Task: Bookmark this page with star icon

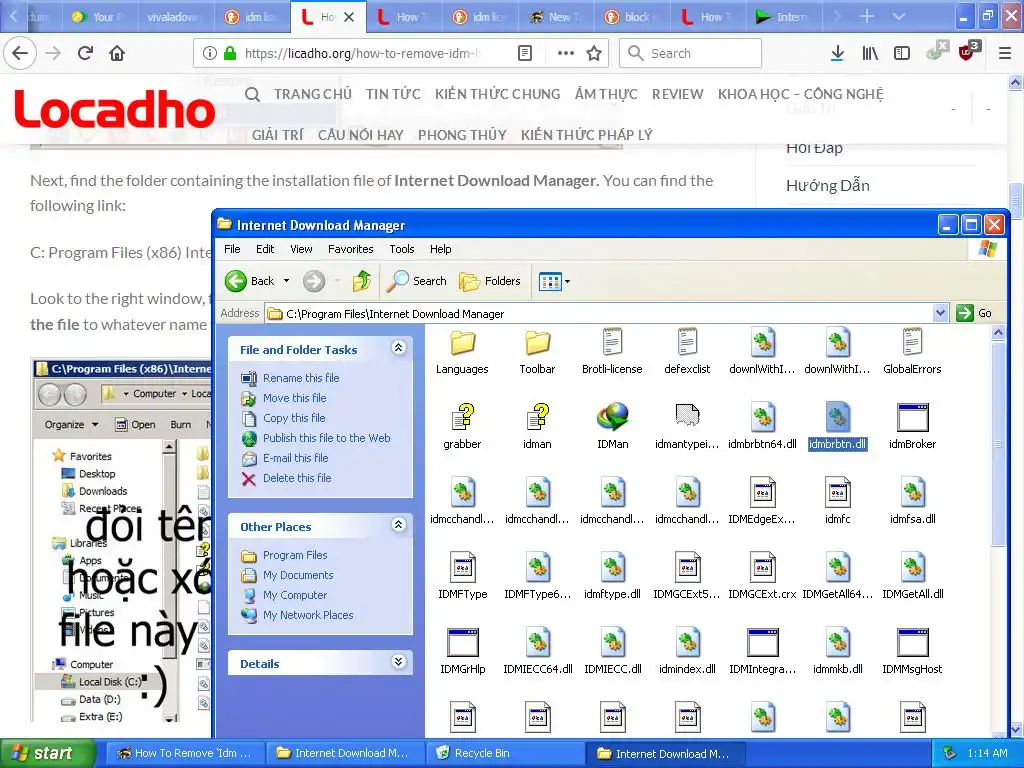Action: coord(594,53)
